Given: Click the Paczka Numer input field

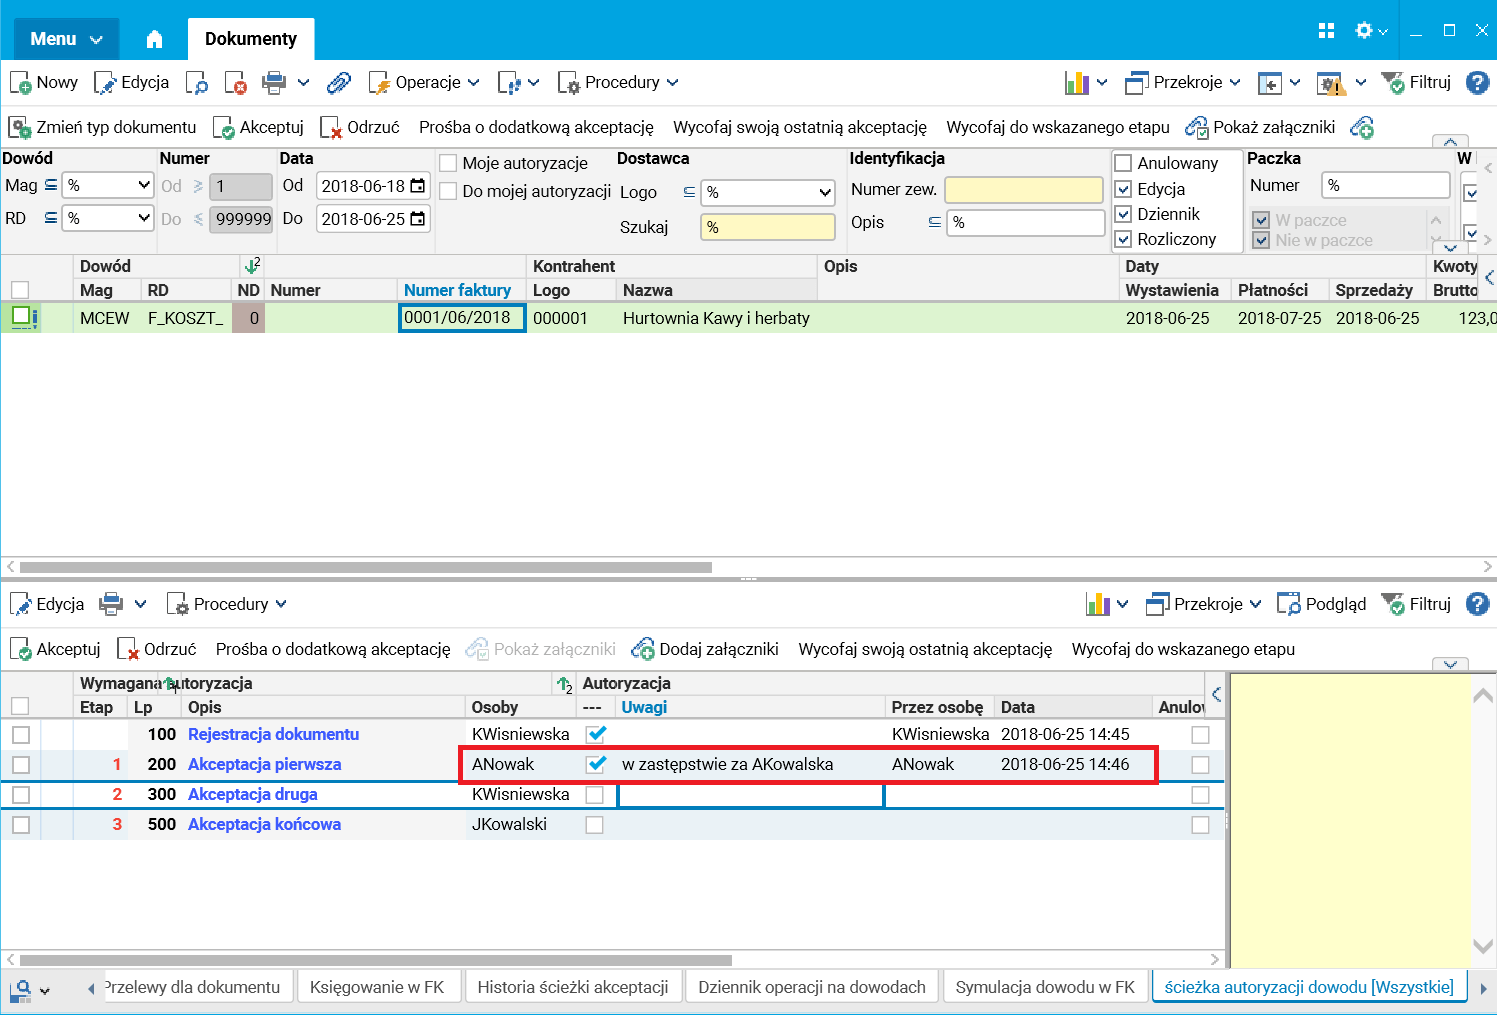Looking at the screenshot, I should tap(1385, 186).
